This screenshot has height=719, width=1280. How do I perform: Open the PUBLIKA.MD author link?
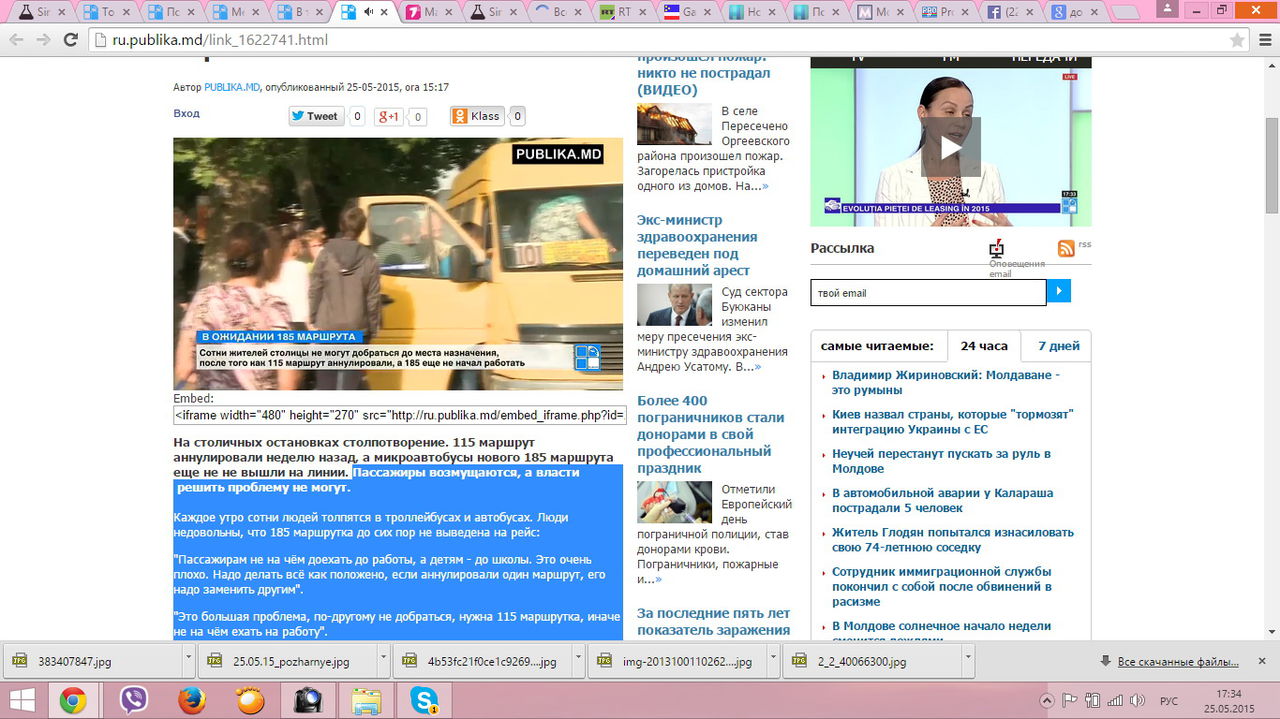(x=232, y=88)
